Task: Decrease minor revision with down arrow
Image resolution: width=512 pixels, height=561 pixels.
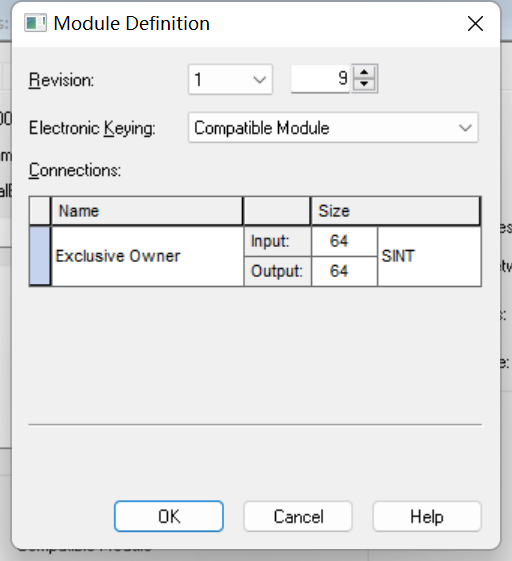Action: click(x=364, y=84)
